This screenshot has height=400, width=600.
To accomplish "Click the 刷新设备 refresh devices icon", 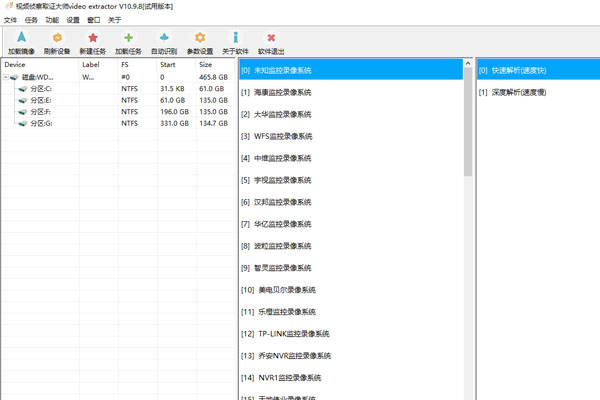I will pyautogui.click(x=57, y=37).
